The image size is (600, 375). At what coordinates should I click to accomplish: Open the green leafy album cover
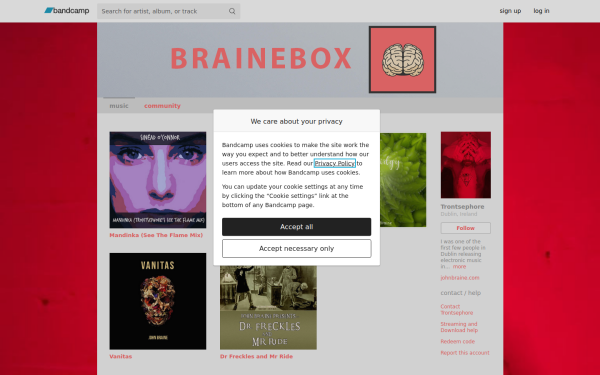pos(403,180)
